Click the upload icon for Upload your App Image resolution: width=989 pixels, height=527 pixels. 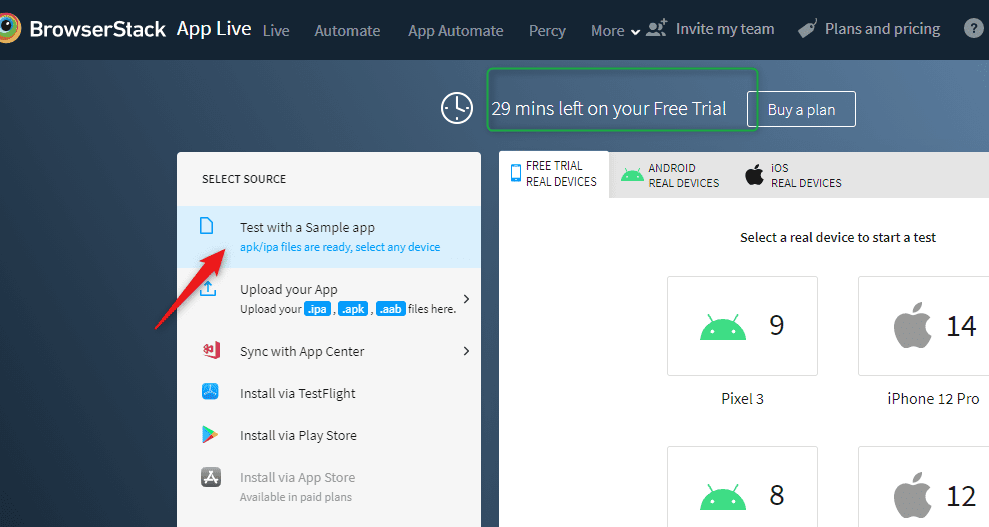tap(208, 289)
